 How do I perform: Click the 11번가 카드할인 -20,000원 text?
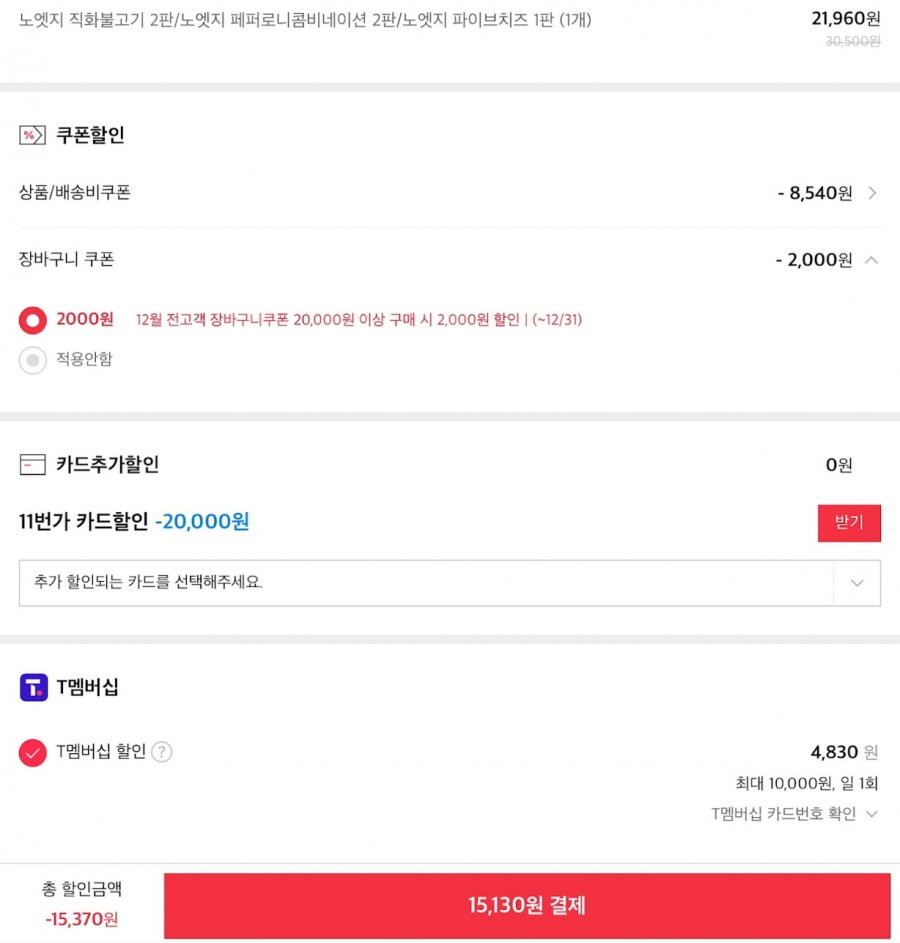coord(134,521)
